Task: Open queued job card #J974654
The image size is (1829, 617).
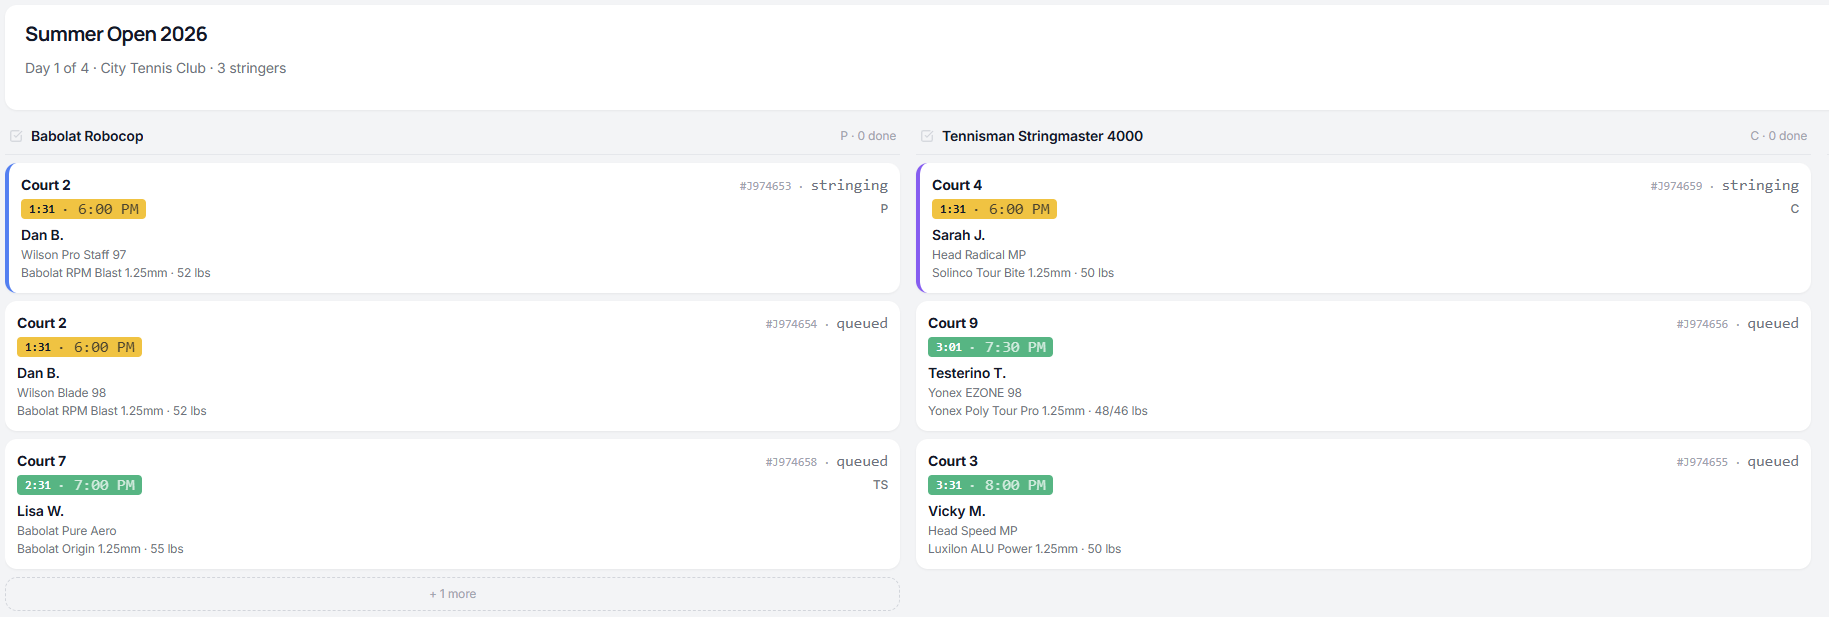Action: click(x=452, y=366)
